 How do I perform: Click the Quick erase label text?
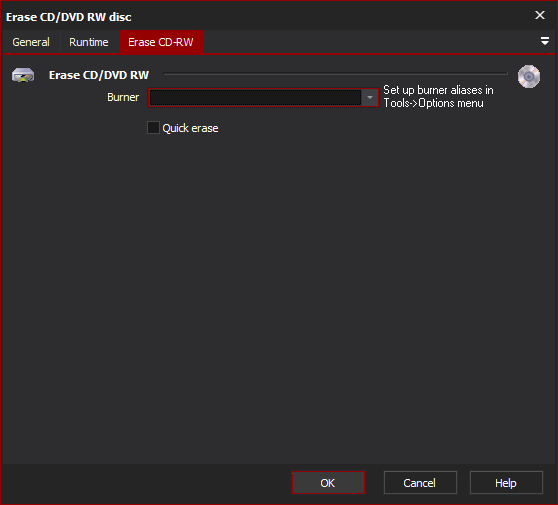pyautogui.click(x=190, y=128)
